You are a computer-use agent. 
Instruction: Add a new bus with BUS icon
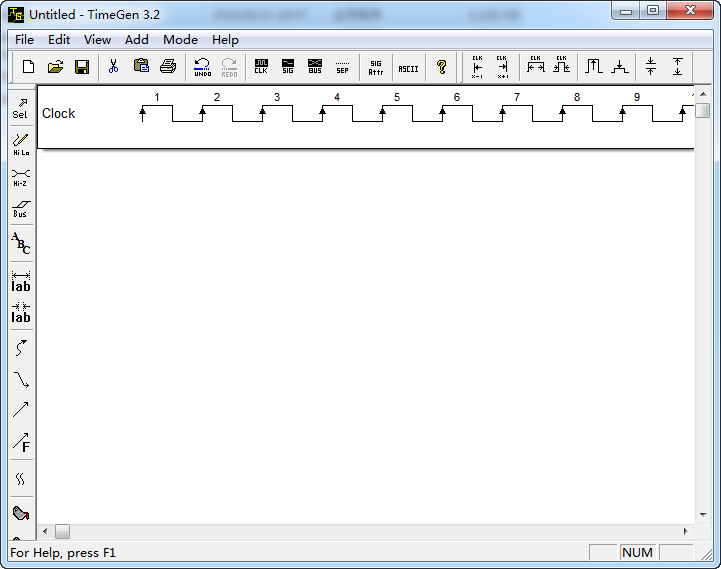point(315,67)
